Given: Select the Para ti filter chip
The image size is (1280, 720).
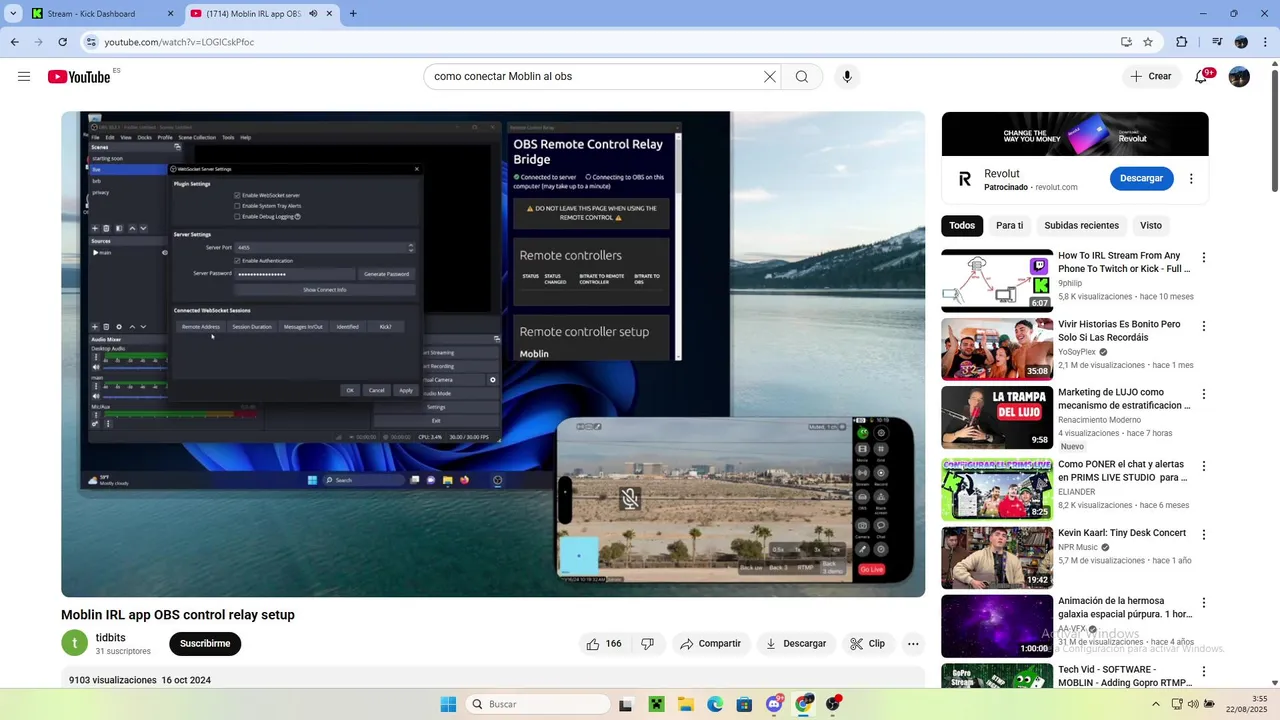Looking at the screenshot, I should [x=1010, y=226].
